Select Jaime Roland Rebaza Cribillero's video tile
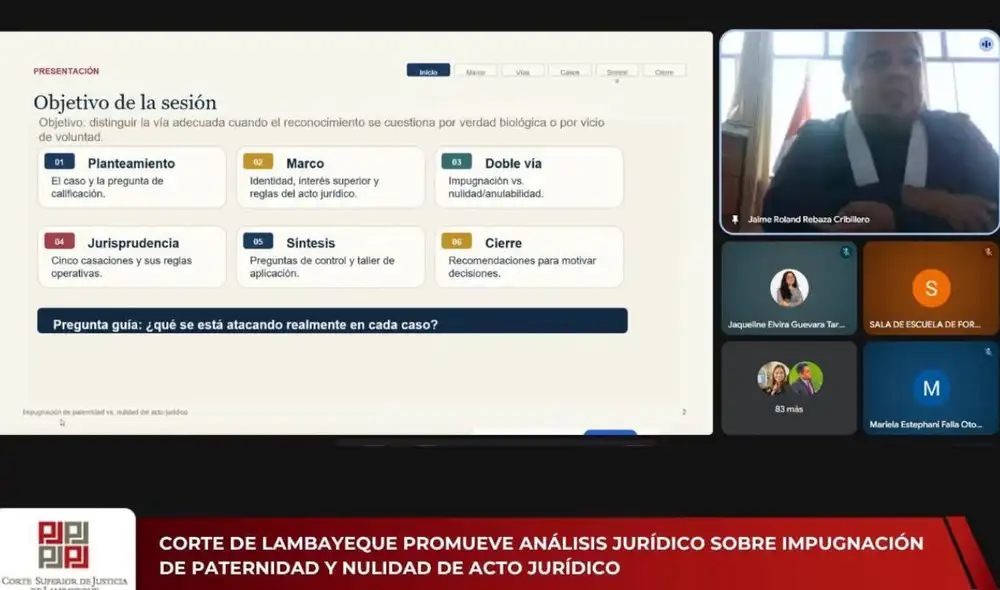 tap(859, 132)
